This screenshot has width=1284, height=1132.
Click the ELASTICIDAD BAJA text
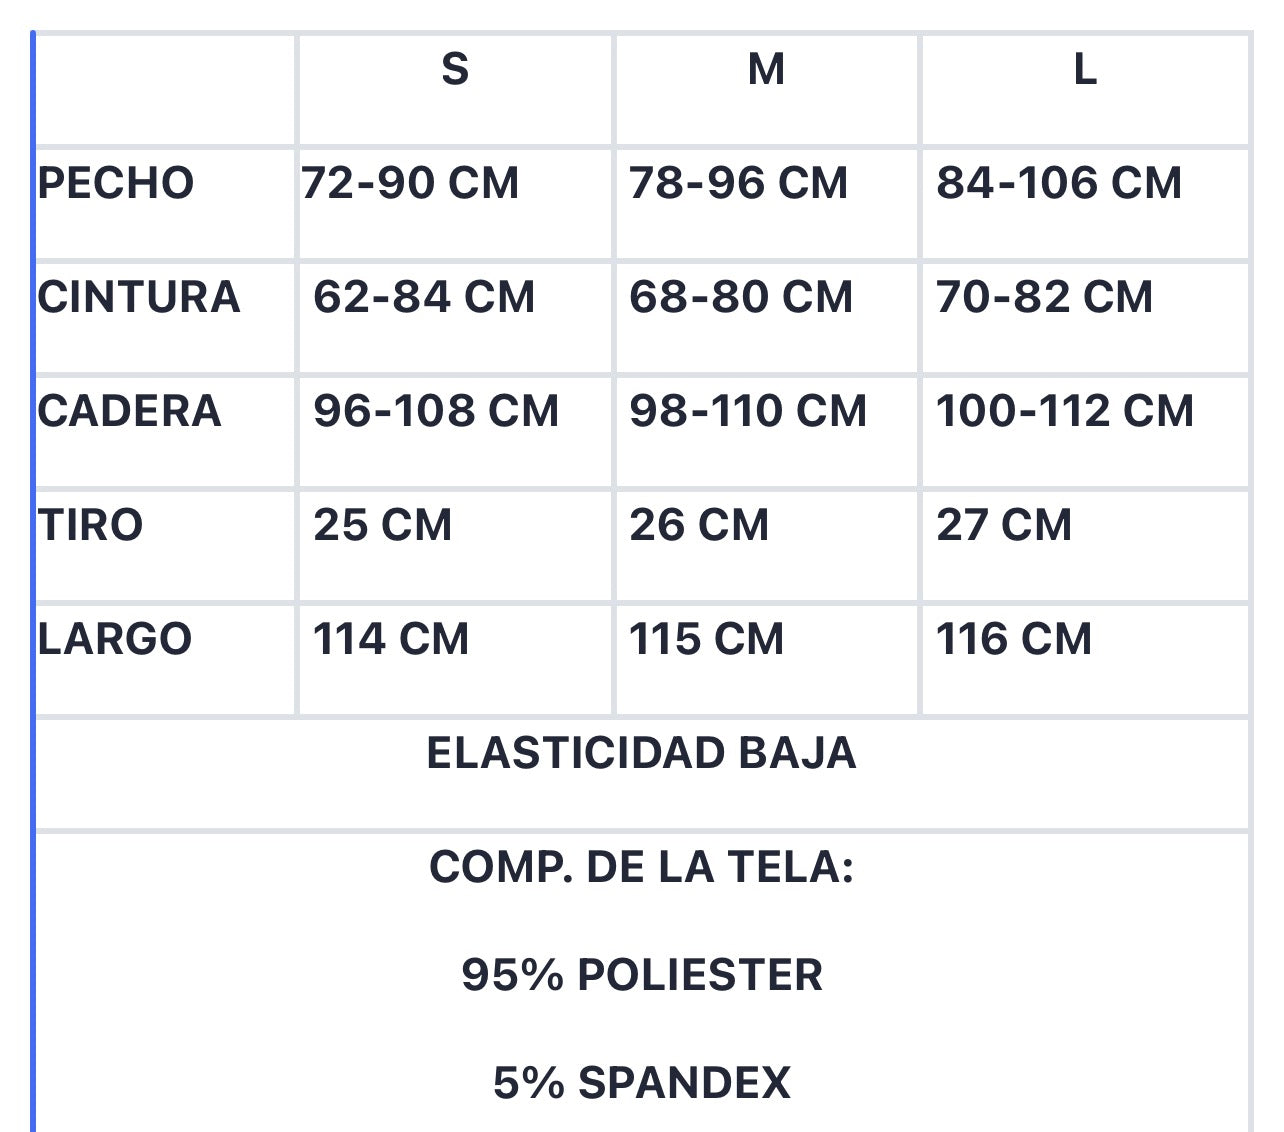(x=642, y=753)
